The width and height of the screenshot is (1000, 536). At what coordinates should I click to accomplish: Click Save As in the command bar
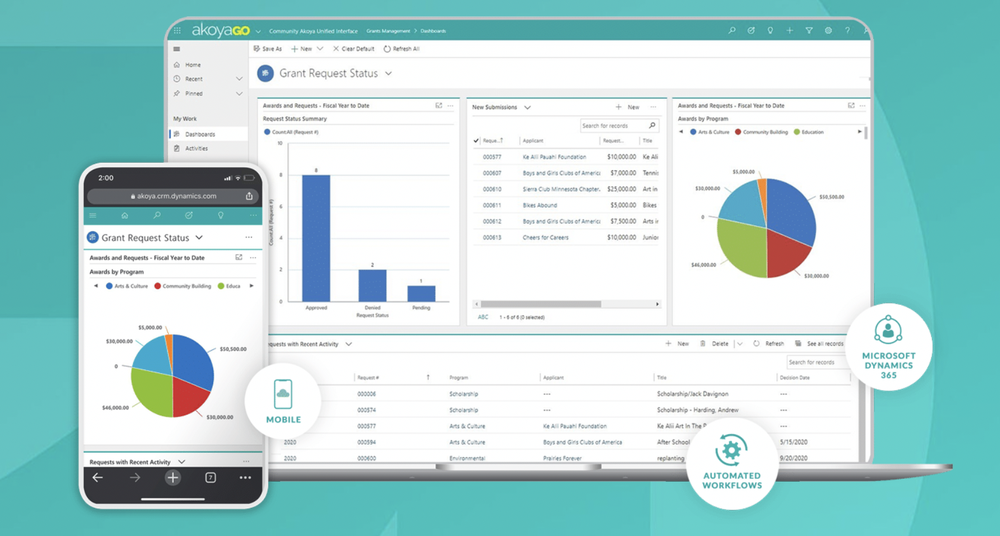tap(268, 48)
